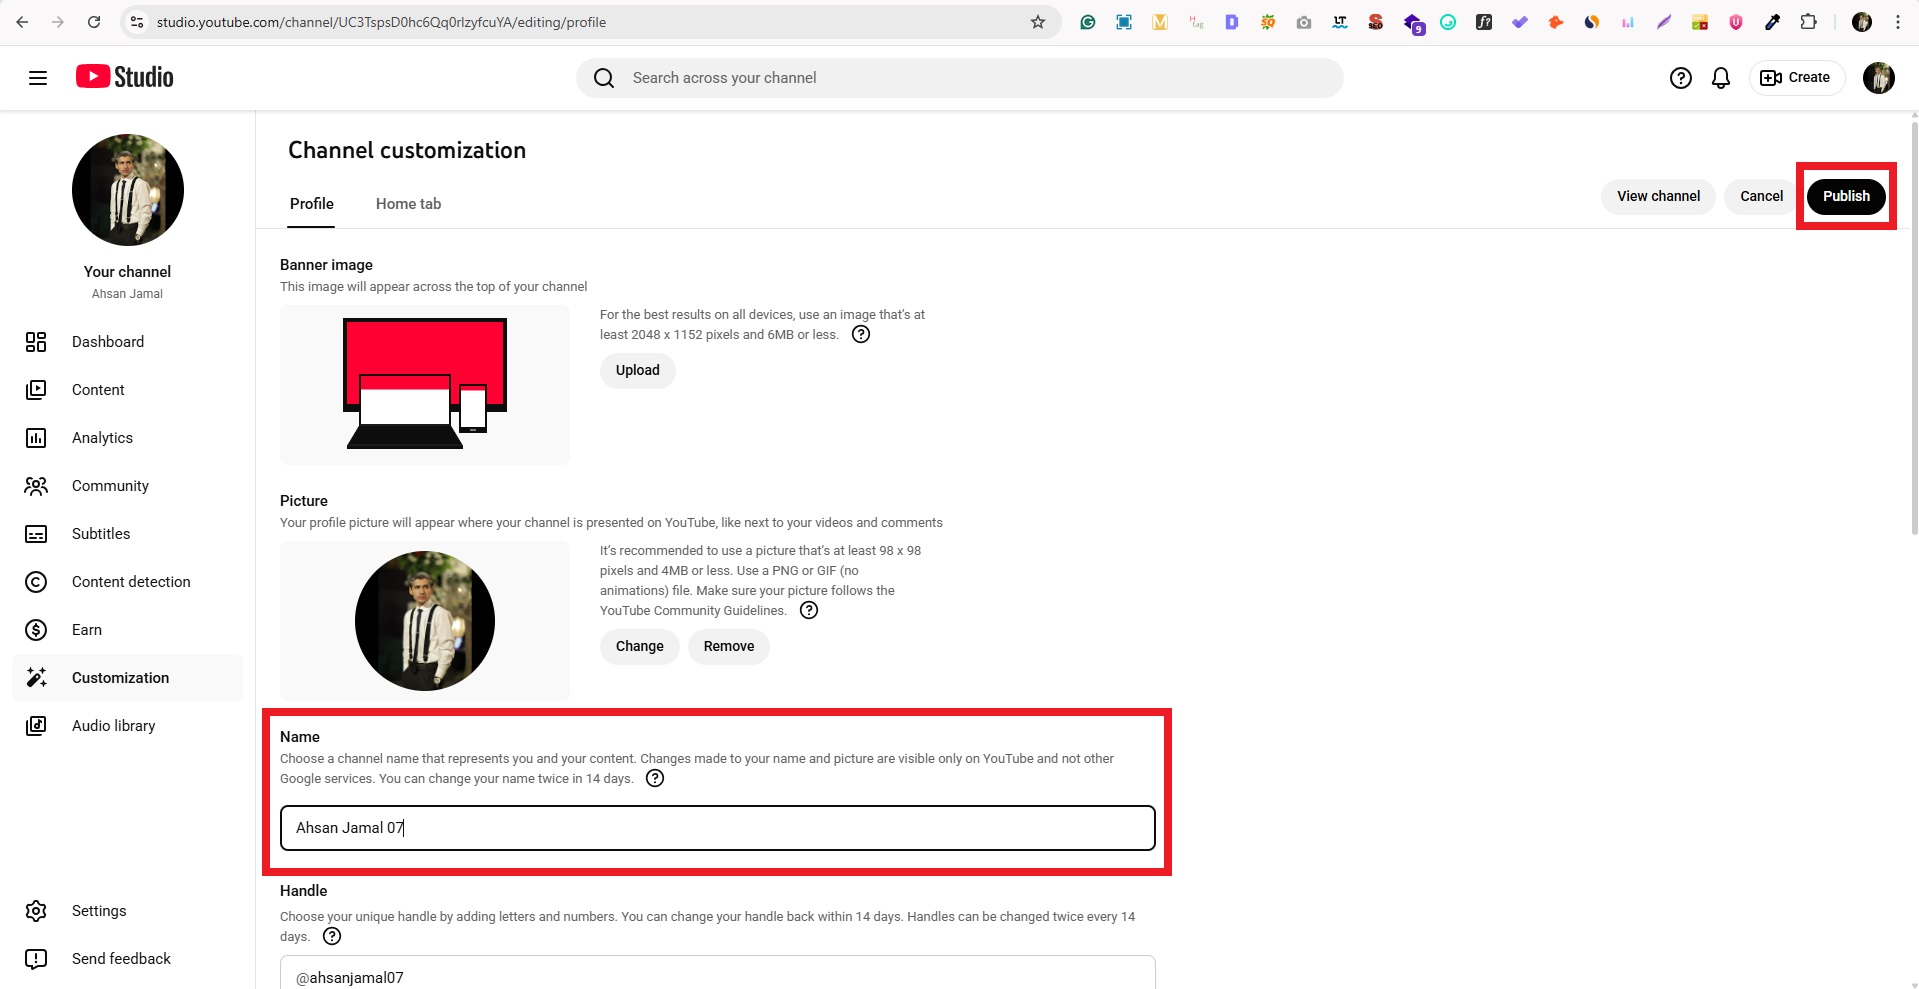Image resolution: width=1919 pixels, height=989 pixels.
Task: Select the Profile tab
Action: click(311, 204)
